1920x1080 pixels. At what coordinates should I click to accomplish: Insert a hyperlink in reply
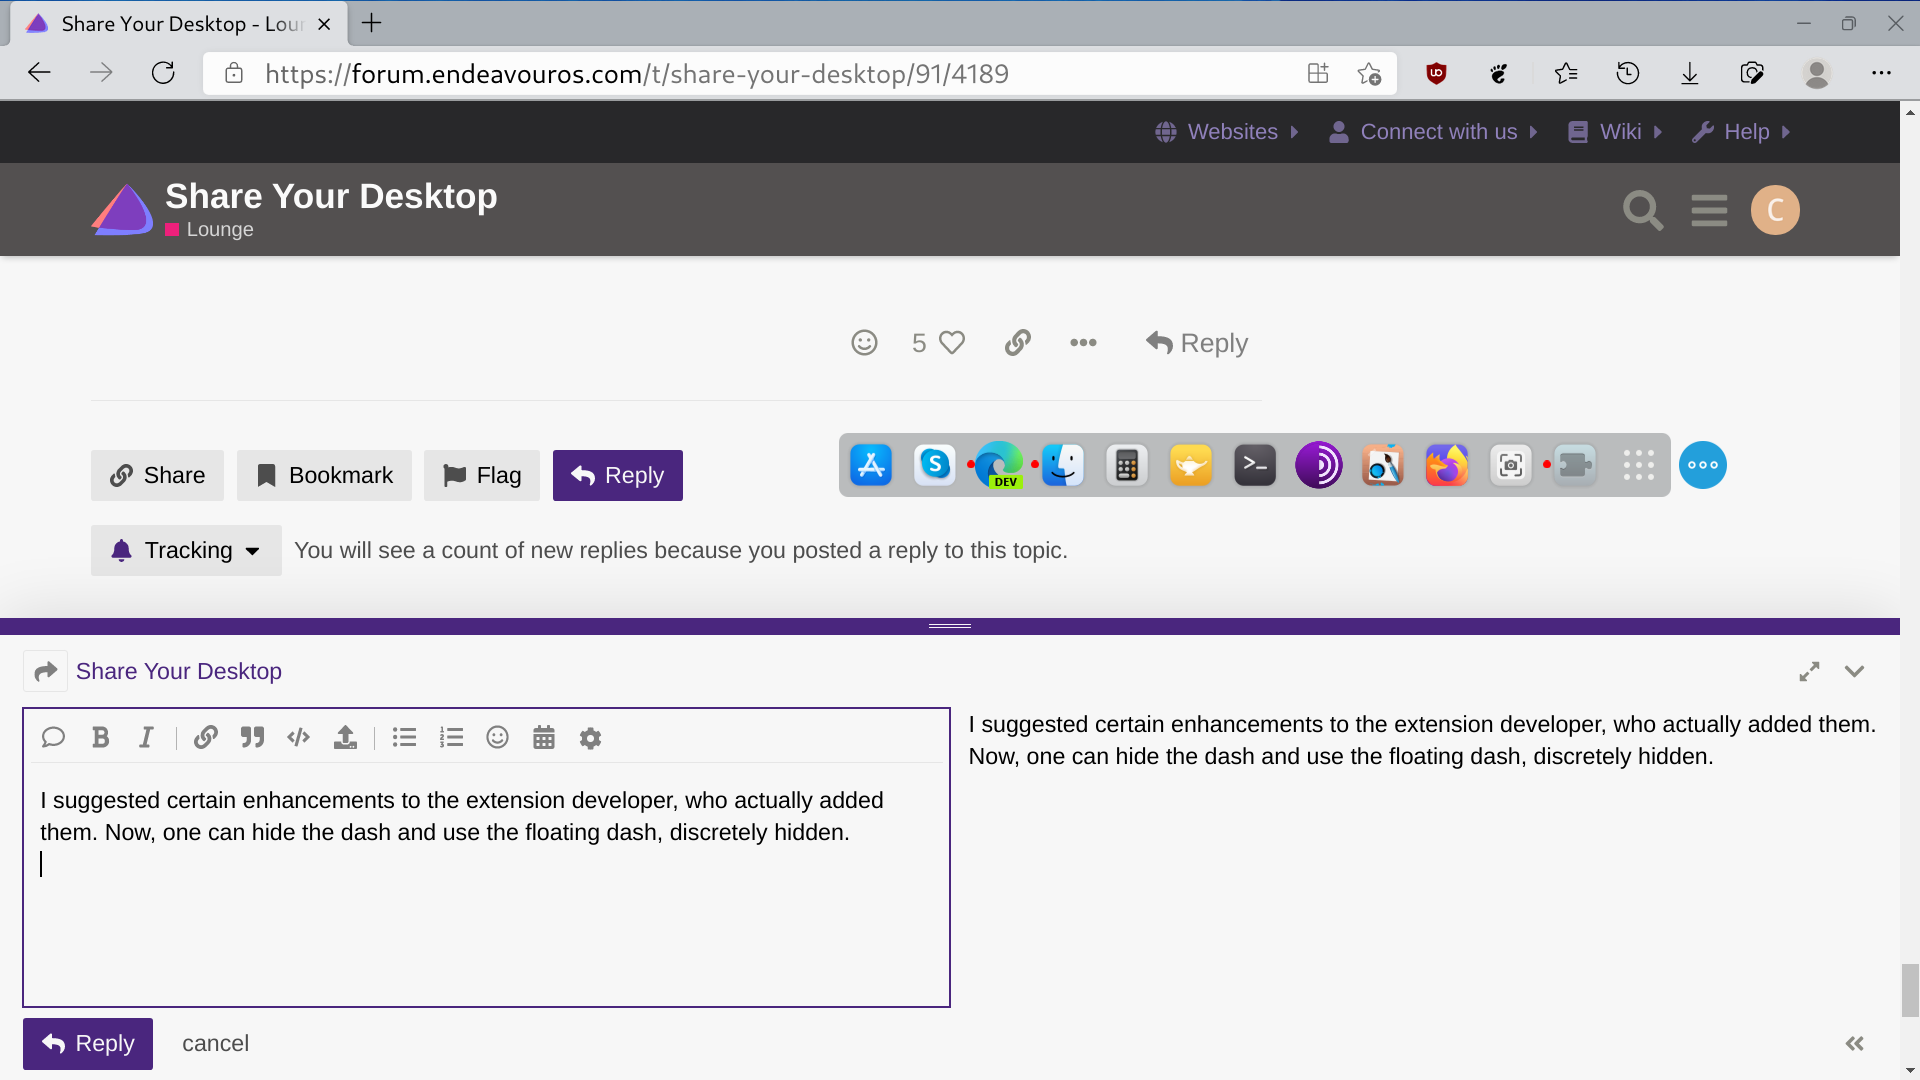pyautogui.click(x=204, y=737)
